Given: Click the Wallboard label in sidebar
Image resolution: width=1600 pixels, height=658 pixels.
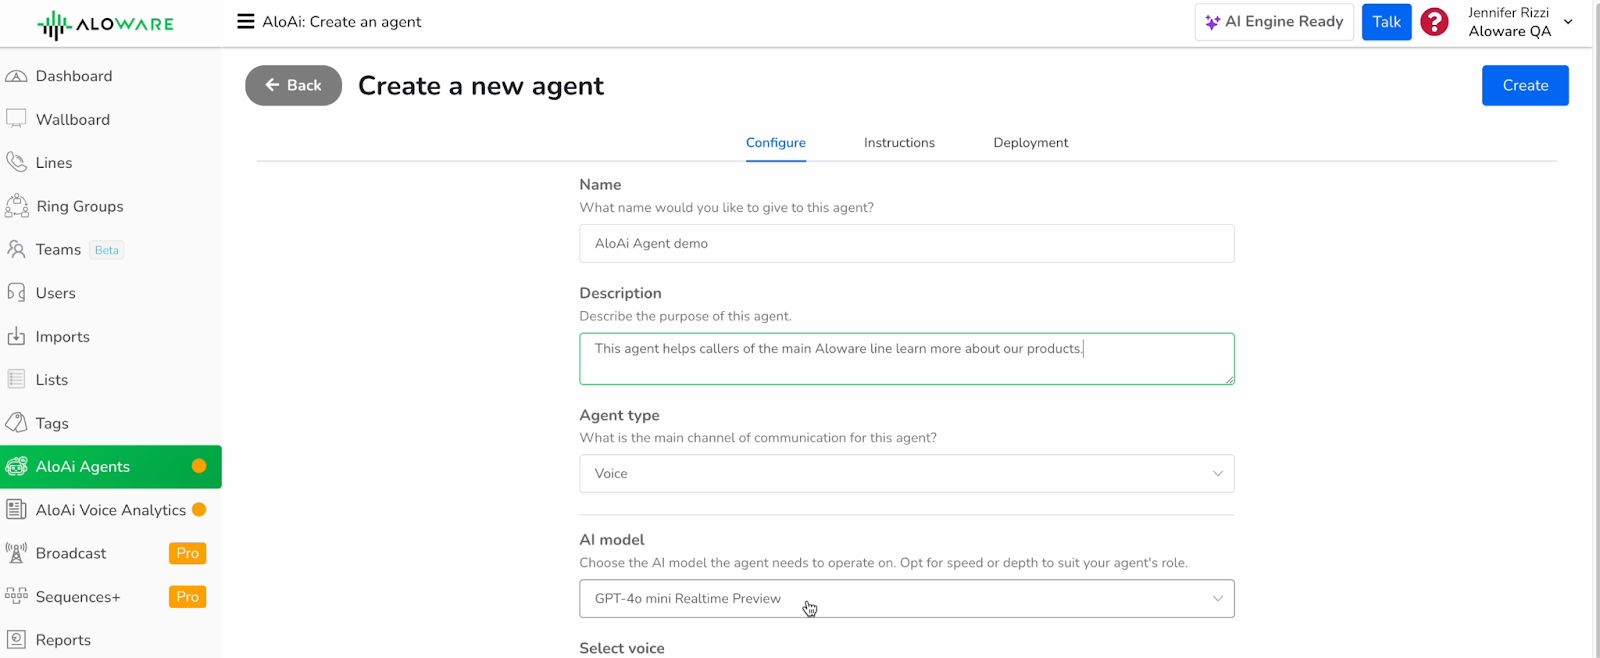Looking at the screenshot, I should pyautogui.click(x=73, y=119).
